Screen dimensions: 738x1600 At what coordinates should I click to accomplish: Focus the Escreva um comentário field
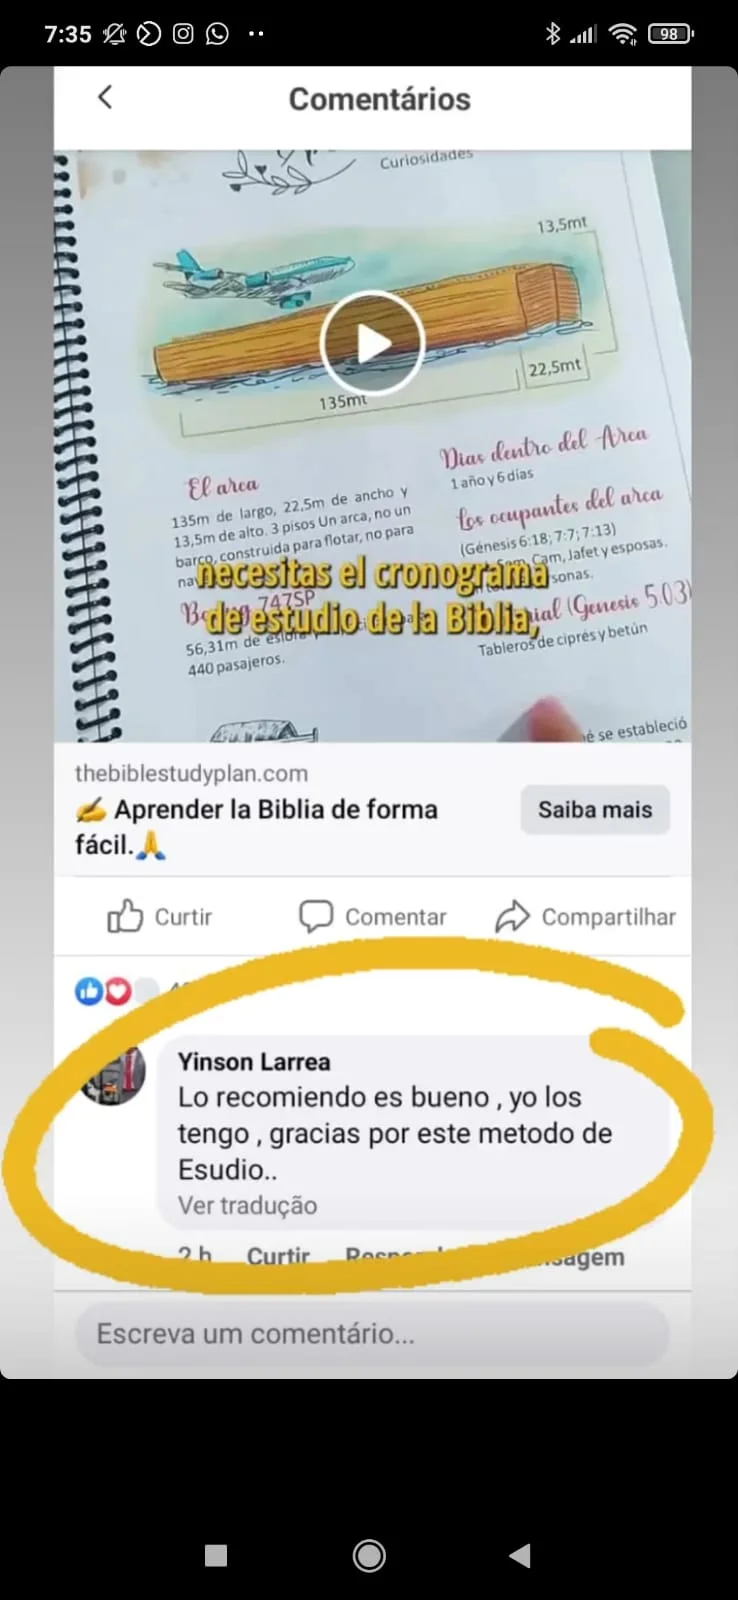coord(372,1334)
